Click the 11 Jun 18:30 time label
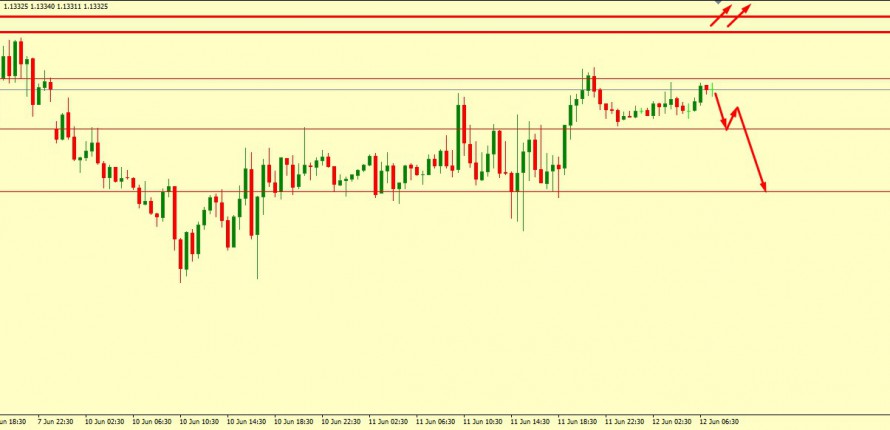The height and width of the screenshot is (430, 890). click(578, 422)
